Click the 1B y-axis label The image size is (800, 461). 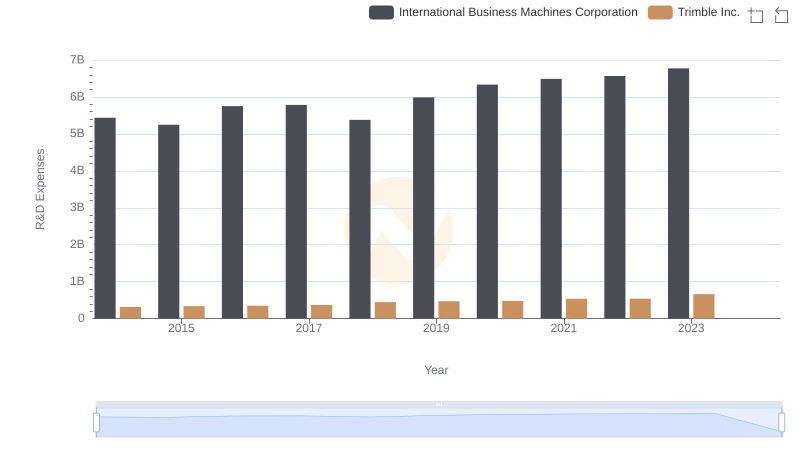click(77, 281)
